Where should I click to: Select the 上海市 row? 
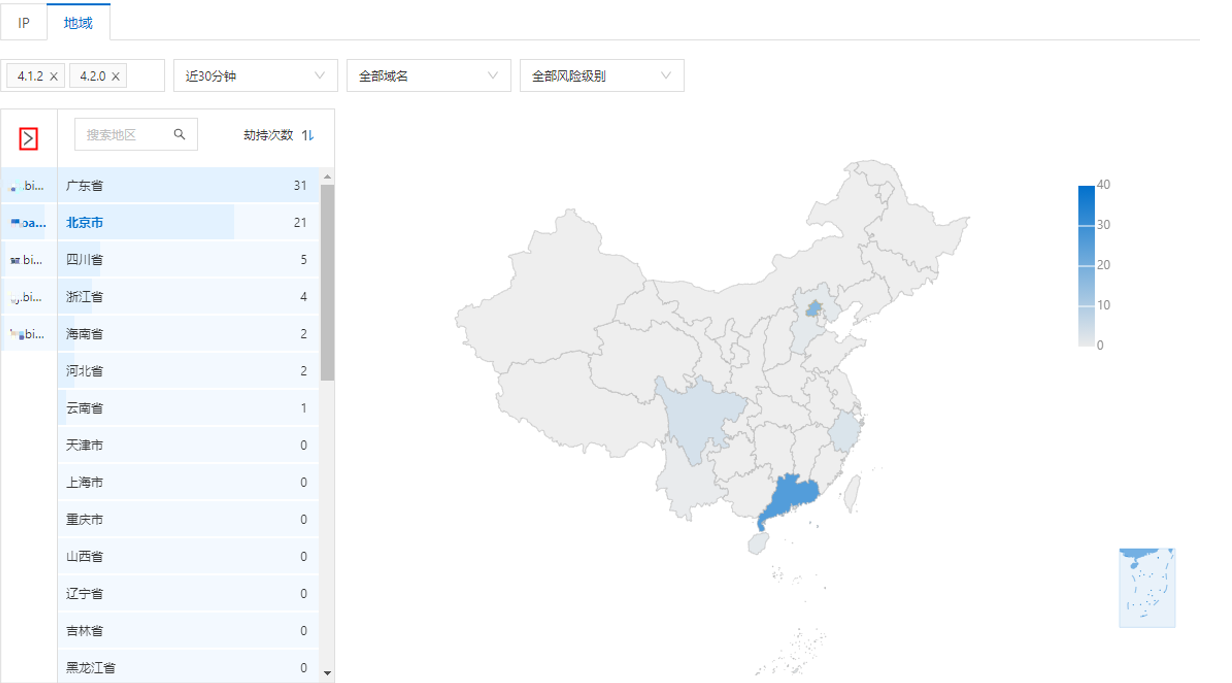click(x=189, y=482)
